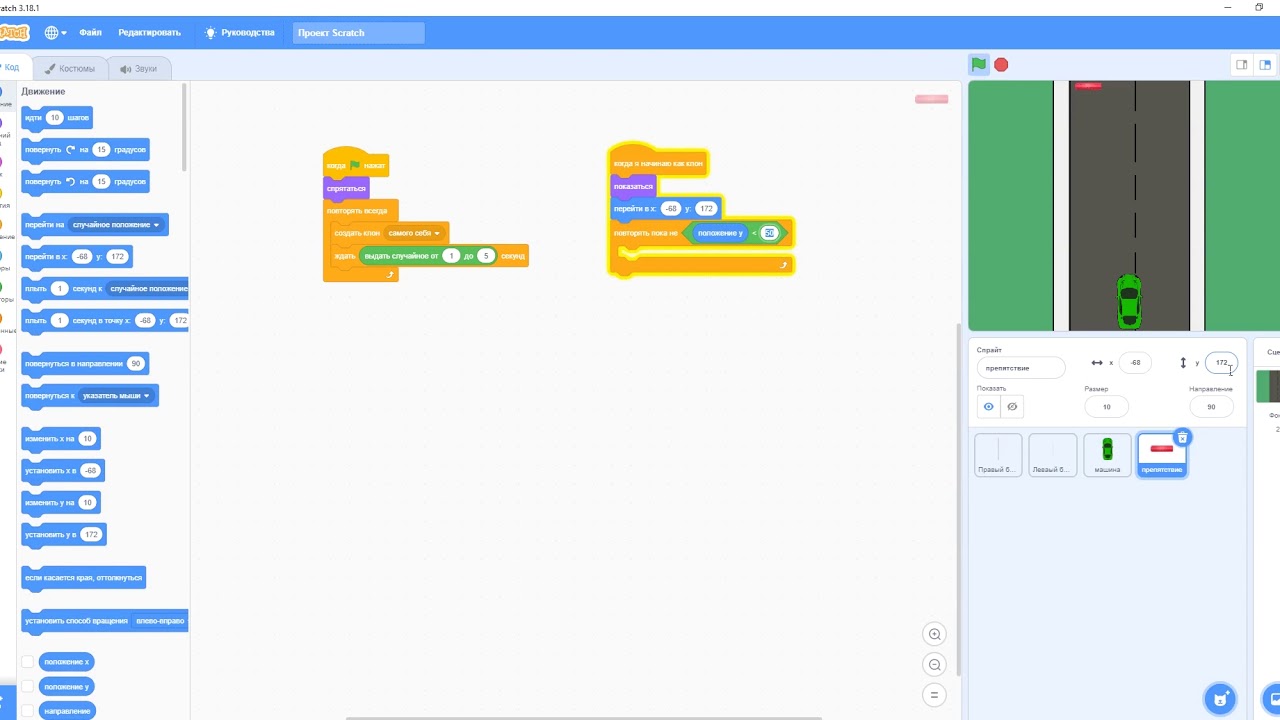Click the спрятаться block in script
This screenshot has width=1280, height=720.
pyautogui.click(x=346, y=188)
